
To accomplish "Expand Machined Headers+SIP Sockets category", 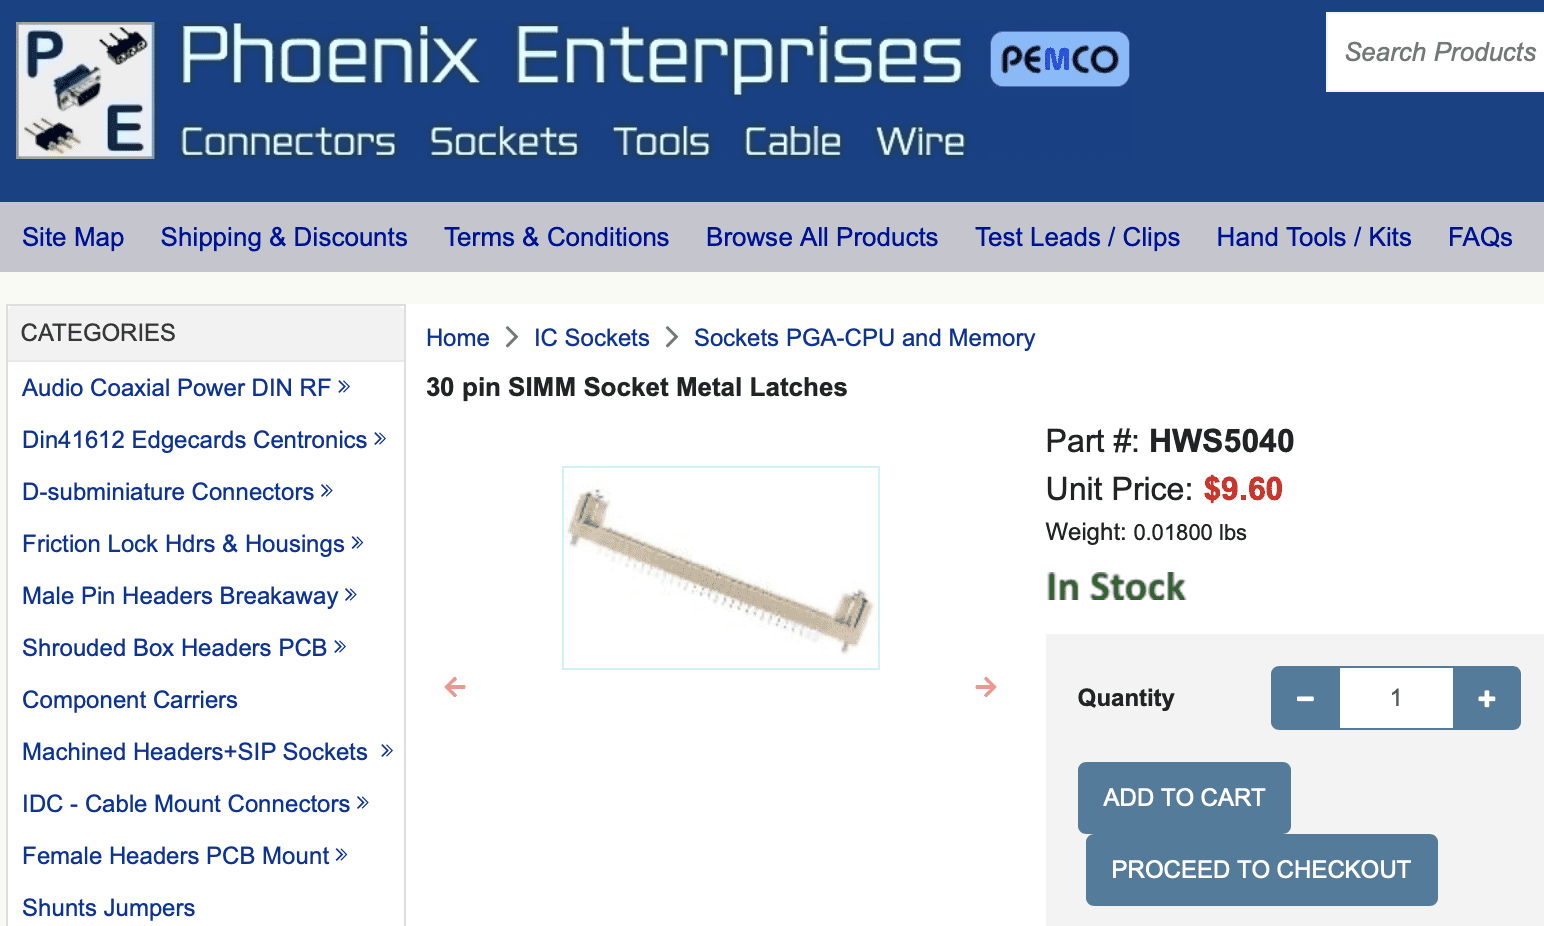I will [387, 751].
